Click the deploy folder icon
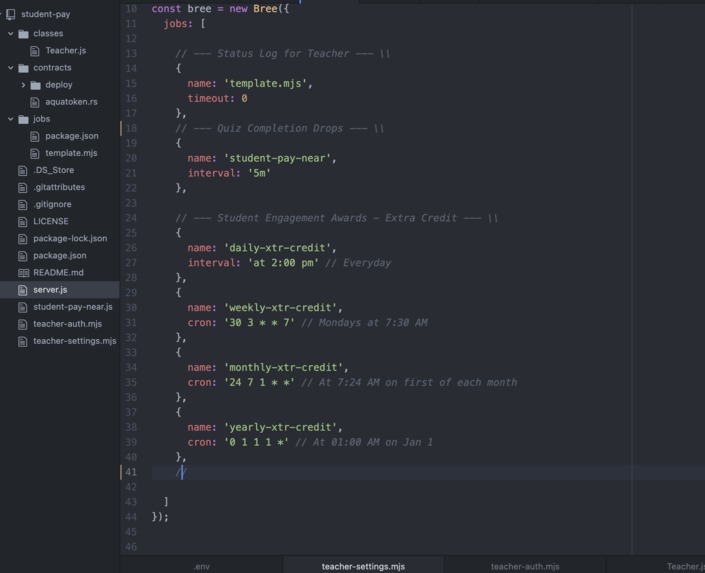 (x=36, y=85)
